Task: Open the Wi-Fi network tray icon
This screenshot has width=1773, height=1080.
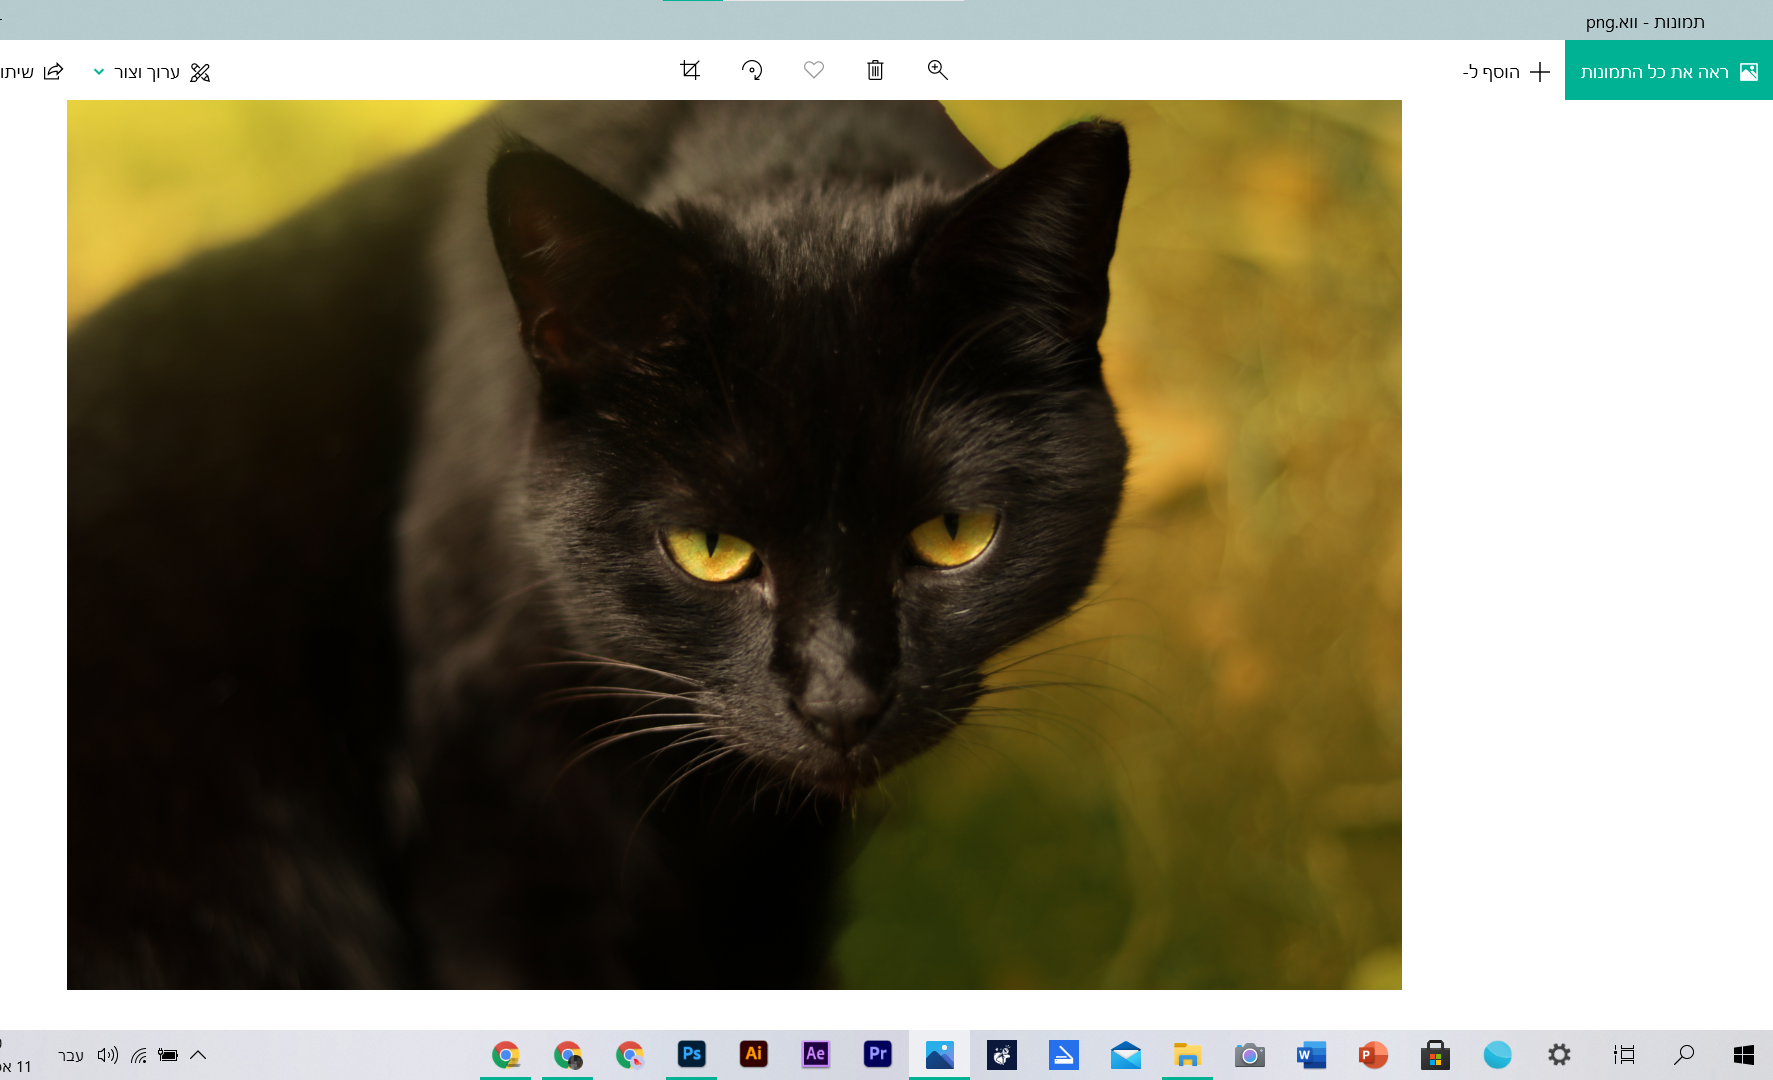Action: [139, 1054]
